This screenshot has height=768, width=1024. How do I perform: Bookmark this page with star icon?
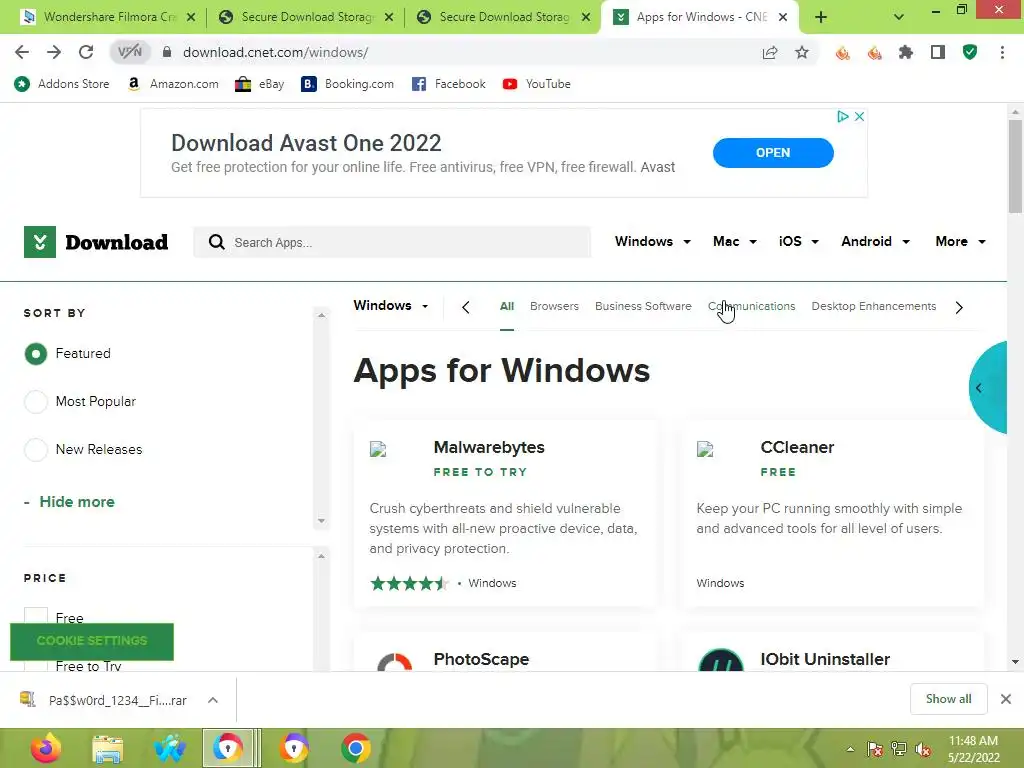(x=802, y=52)
